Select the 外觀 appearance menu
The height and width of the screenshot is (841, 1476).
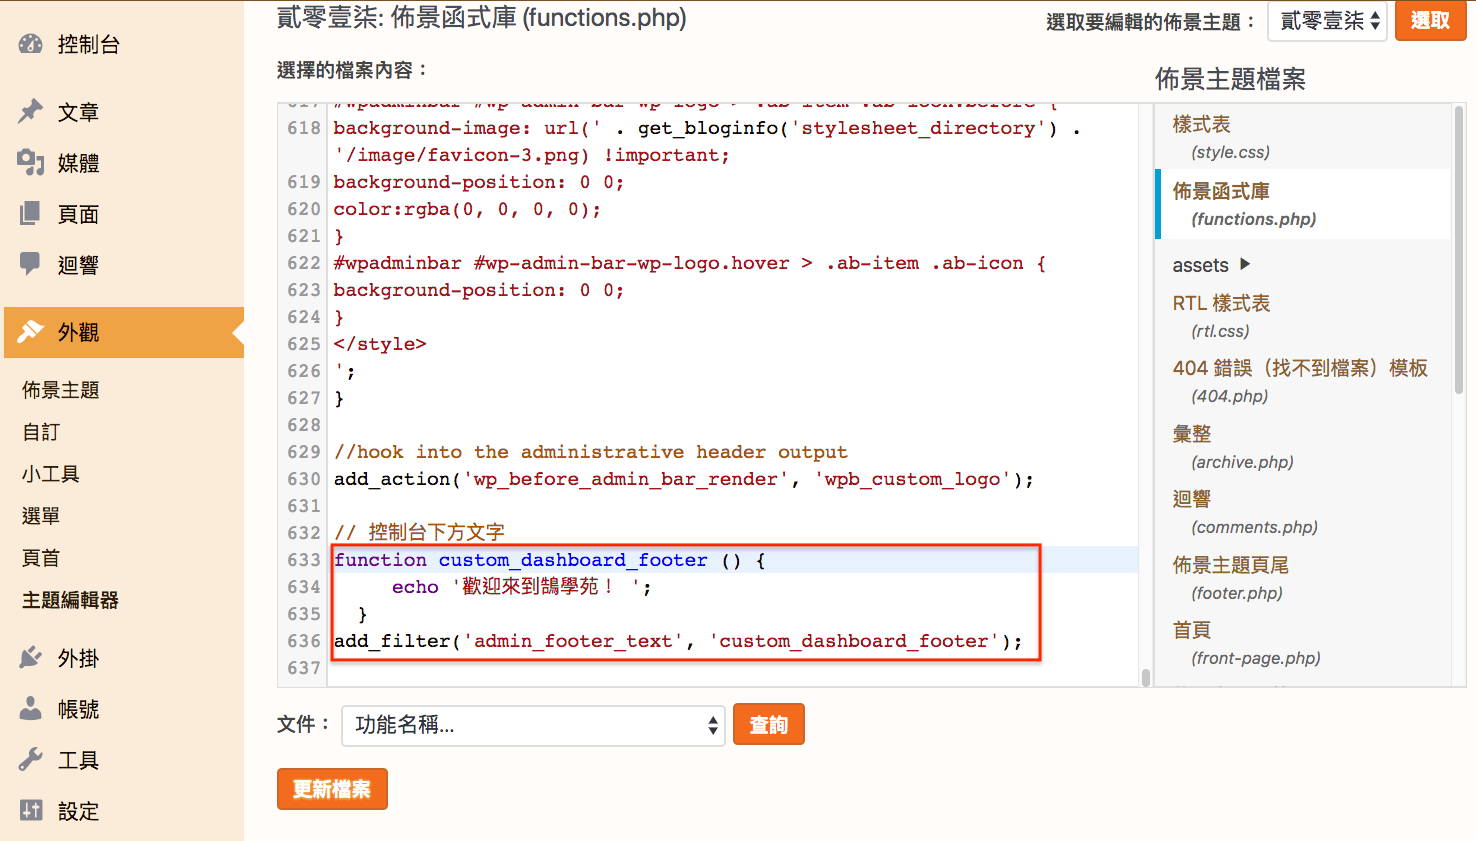click(x=124, y=332)
